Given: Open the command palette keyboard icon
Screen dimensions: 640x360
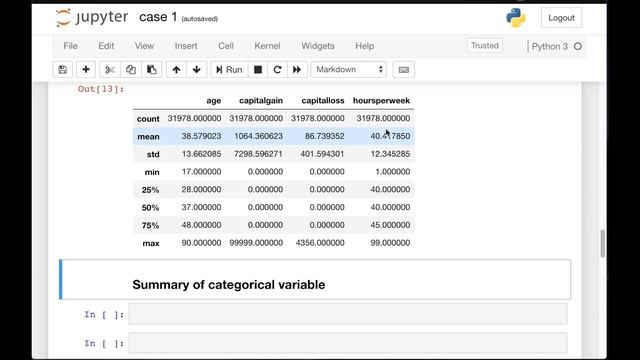Looking at the screenshot, I should (404, 70).
